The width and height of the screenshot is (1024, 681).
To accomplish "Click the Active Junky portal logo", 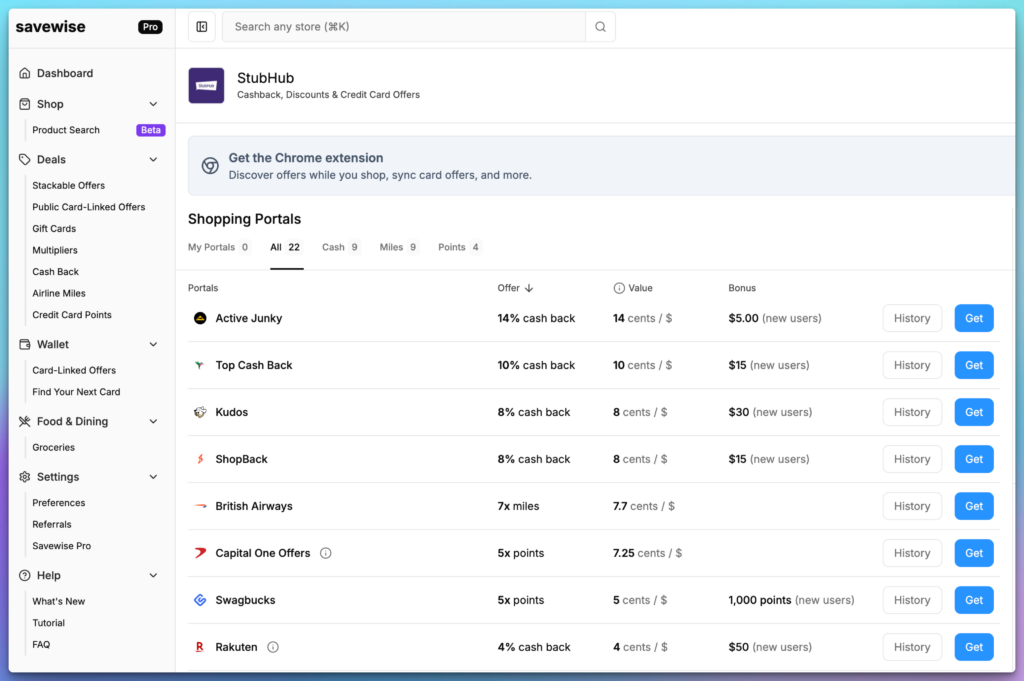I will click(200, 318).
